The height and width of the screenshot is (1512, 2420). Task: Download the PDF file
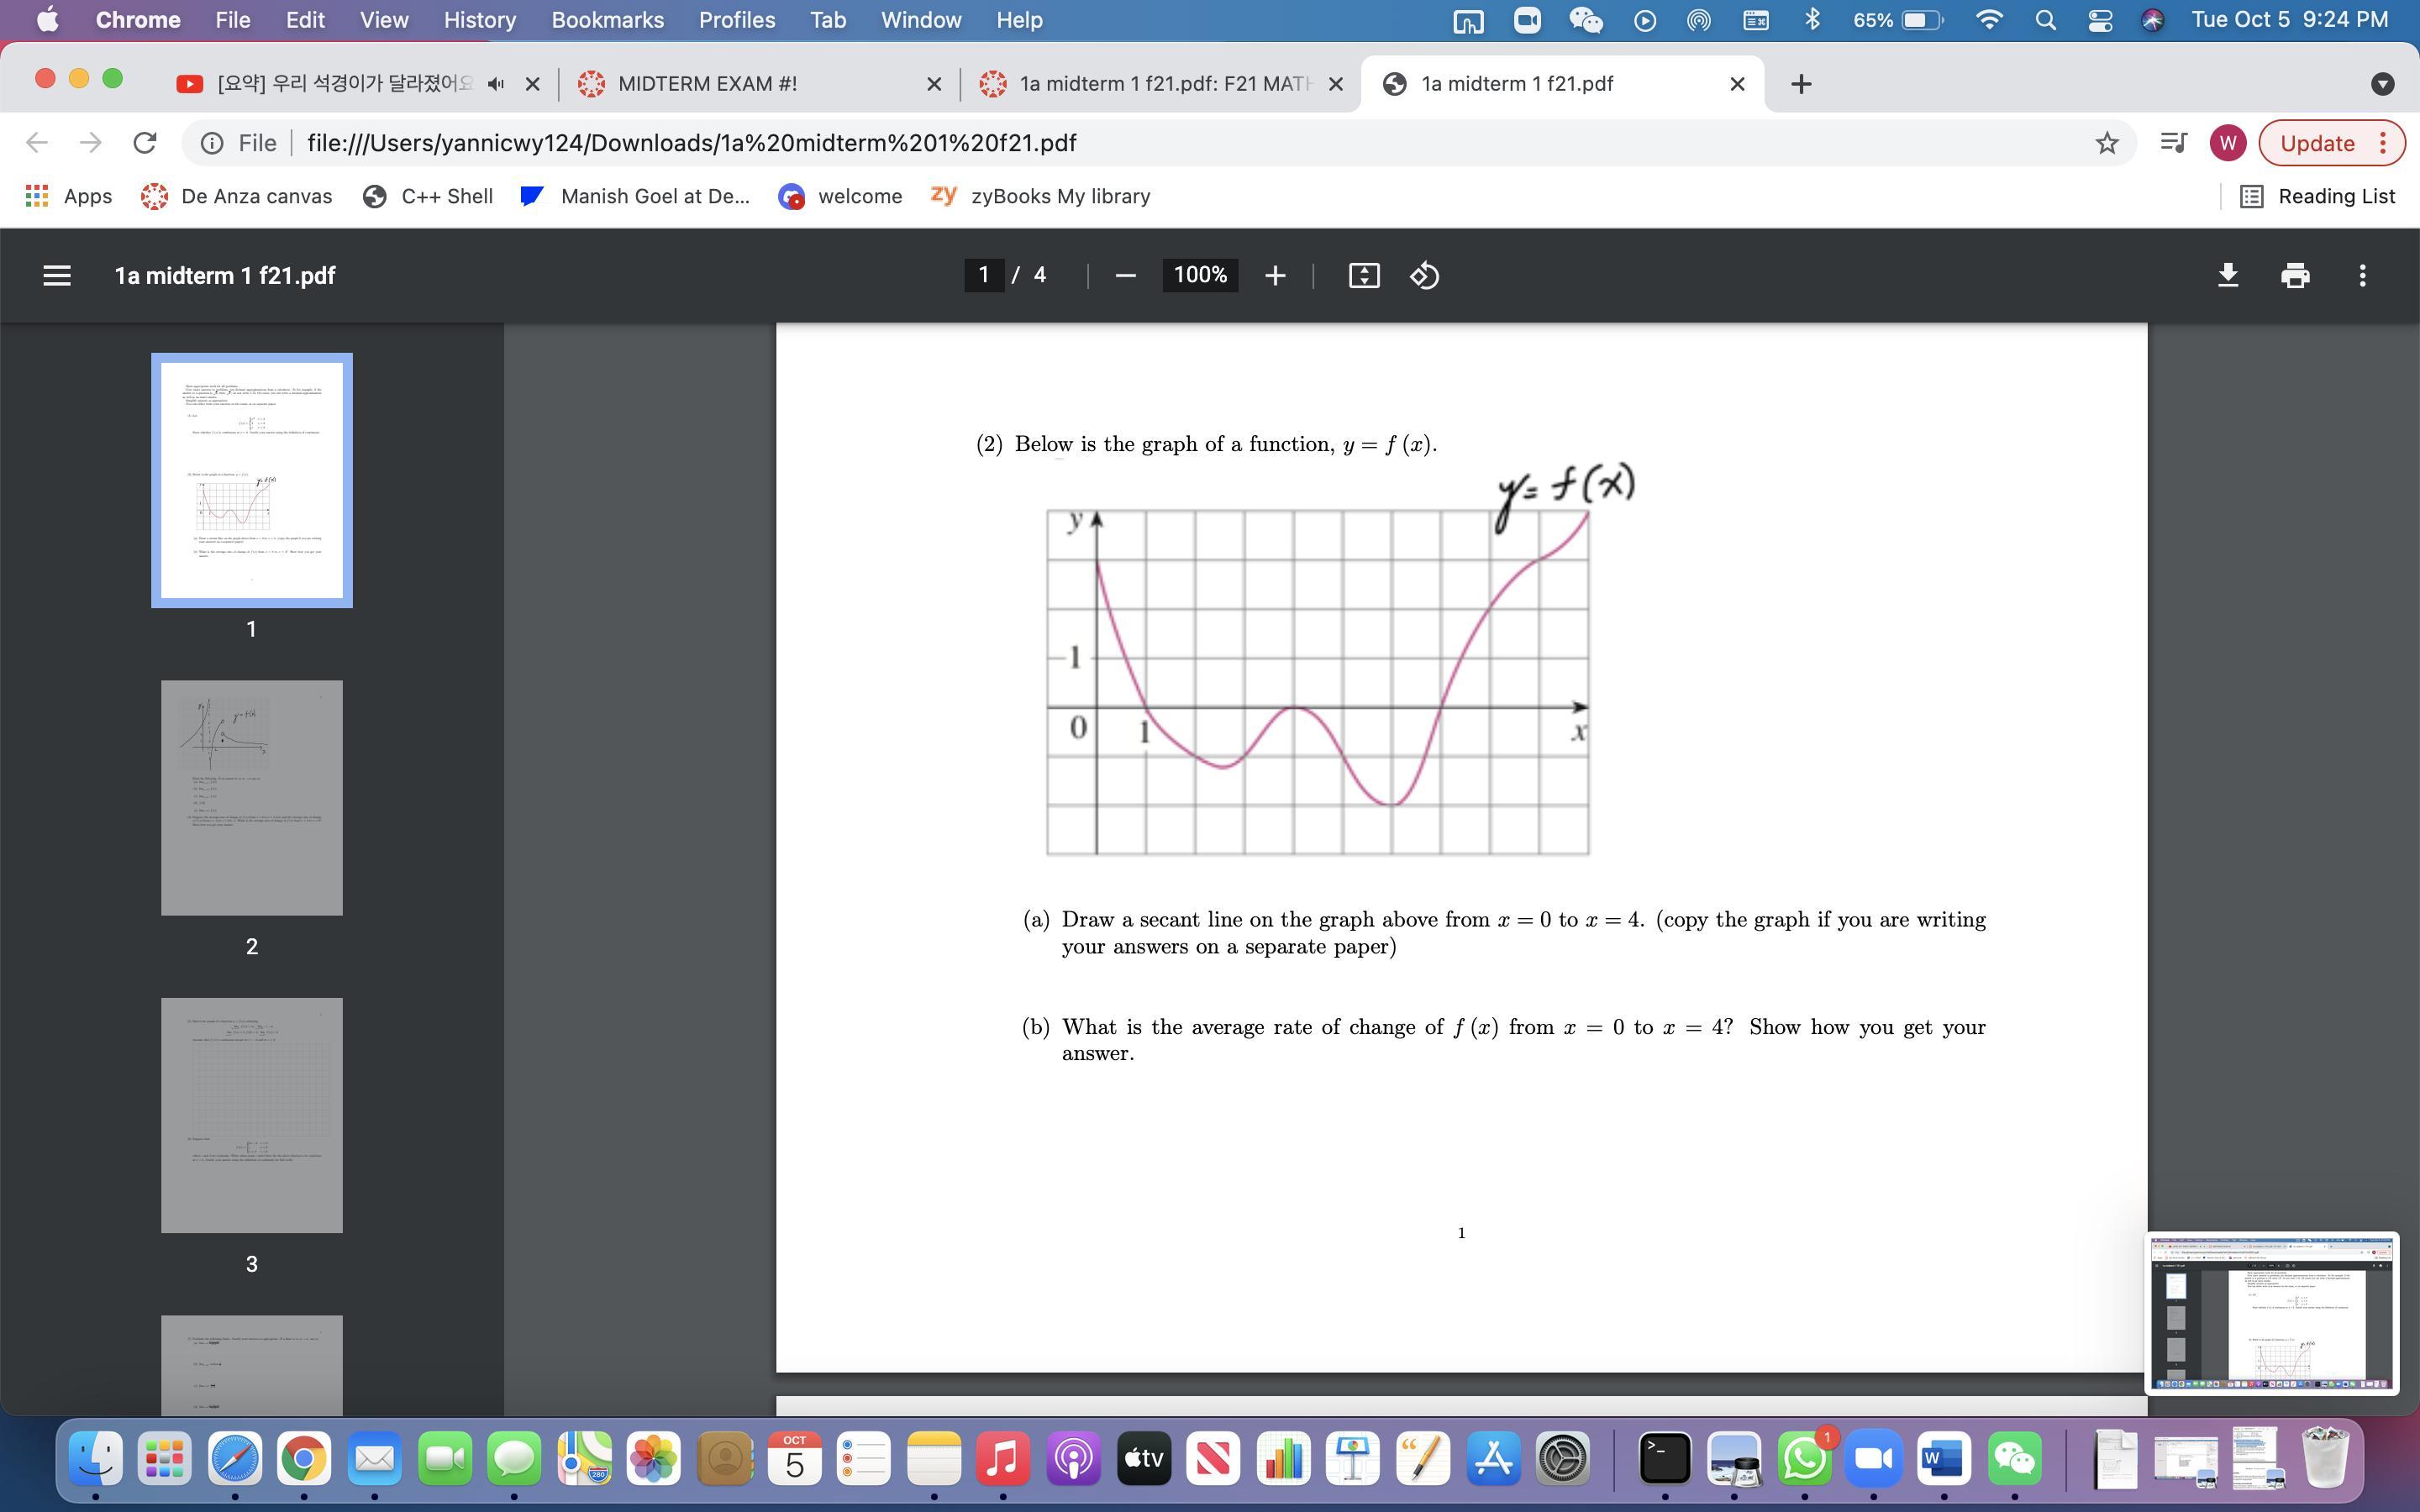tap(2228, 275)
